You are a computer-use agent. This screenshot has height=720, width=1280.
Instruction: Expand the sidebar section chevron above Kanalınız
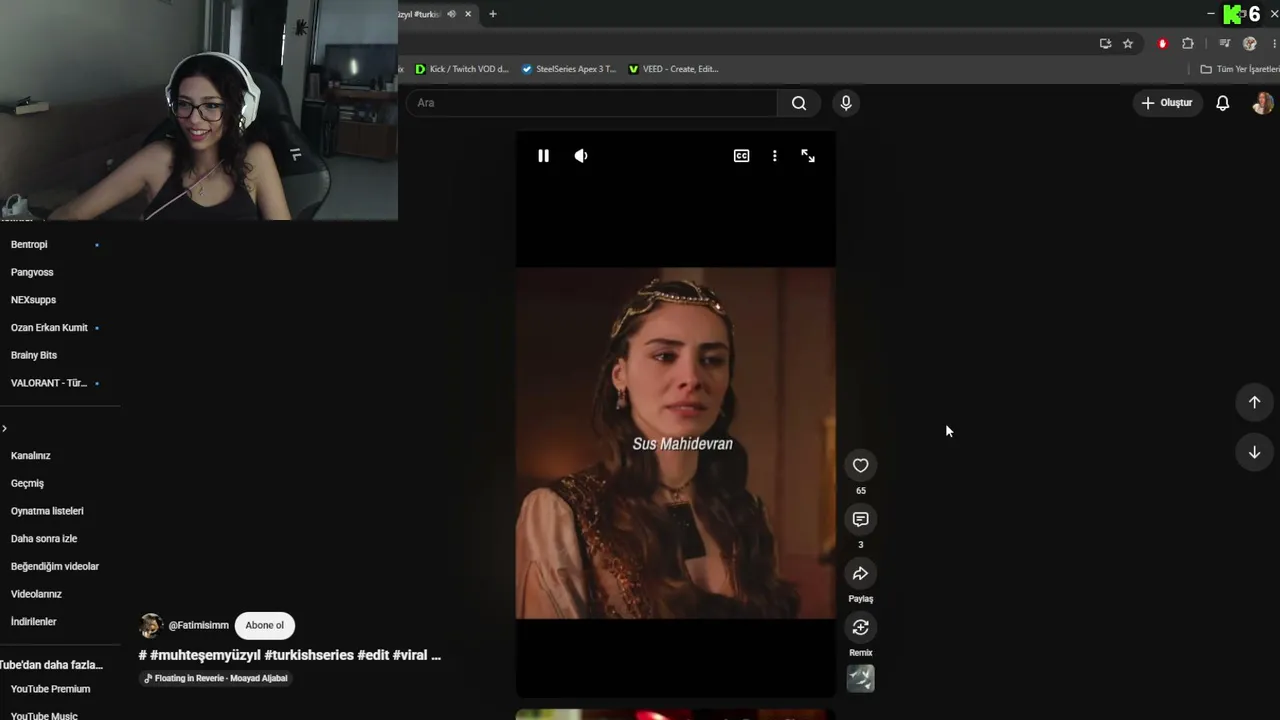pyautogui.click(x=5, y=428)
